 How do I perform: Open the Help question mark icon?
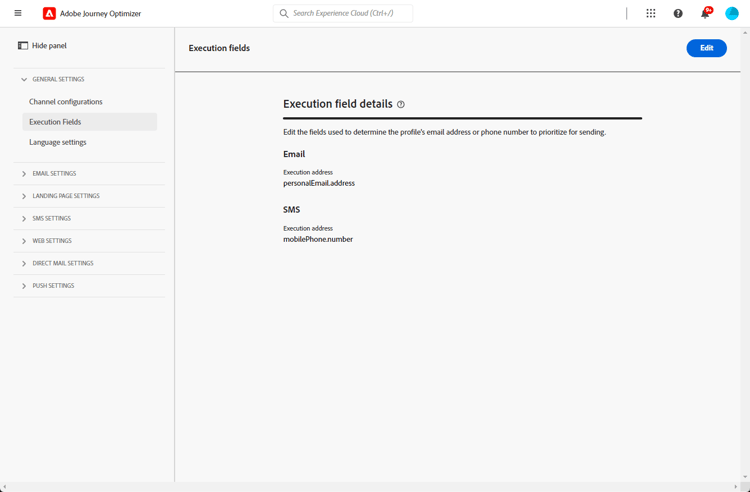coord(678,13)
